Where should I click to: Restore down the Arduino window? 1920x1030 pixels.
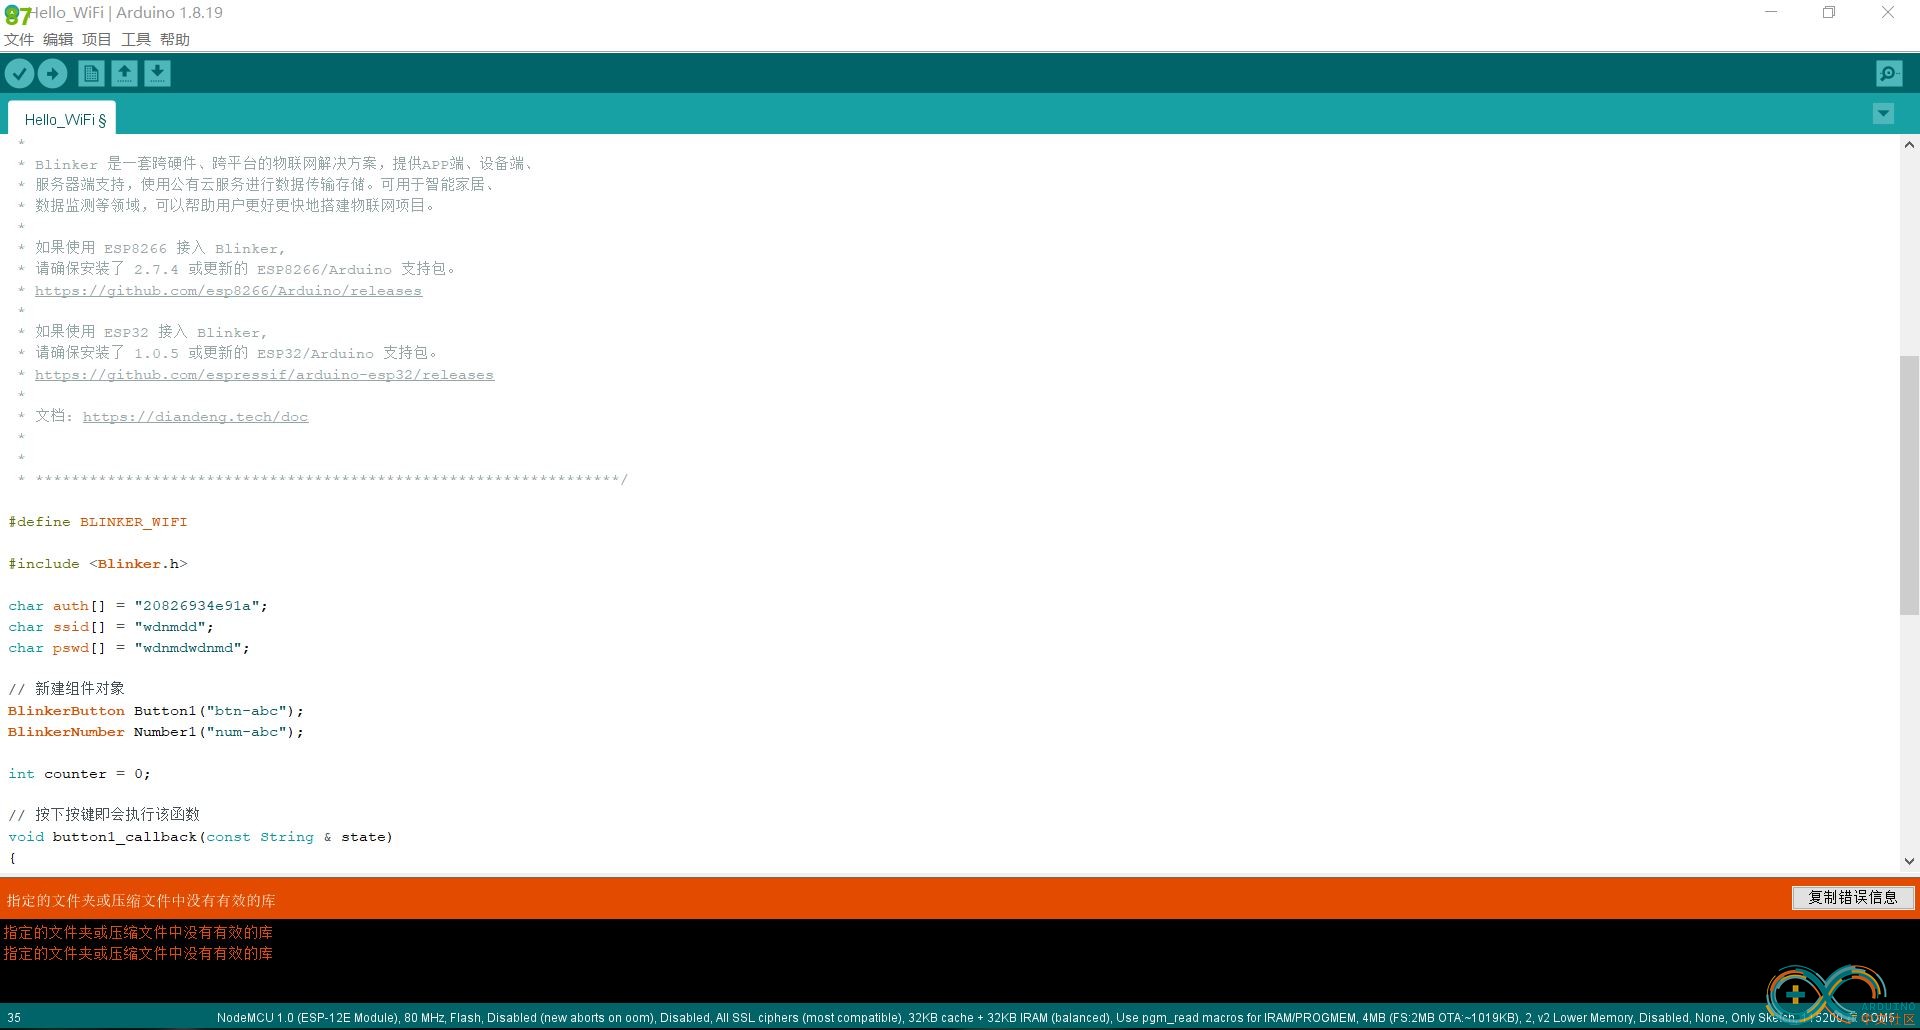coord(1829,13)
